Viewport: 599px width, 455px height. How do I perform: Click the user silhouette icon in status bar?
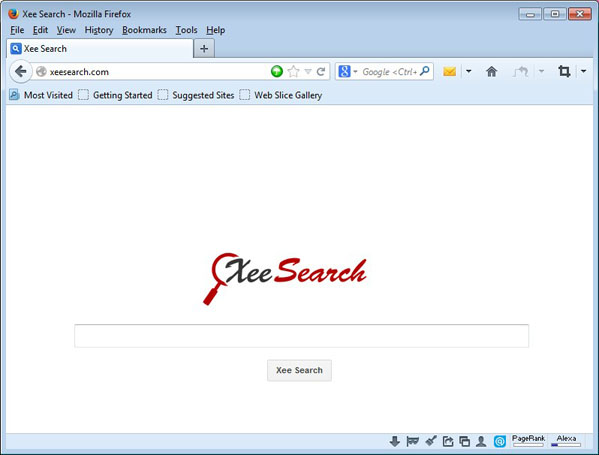click(481, 441)
